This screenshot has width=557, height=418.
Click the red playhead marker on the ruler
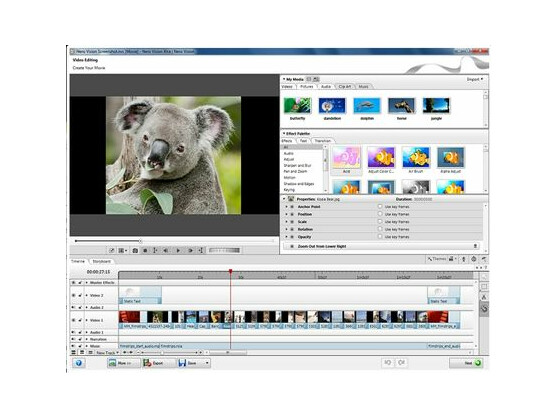pos(231,272)
